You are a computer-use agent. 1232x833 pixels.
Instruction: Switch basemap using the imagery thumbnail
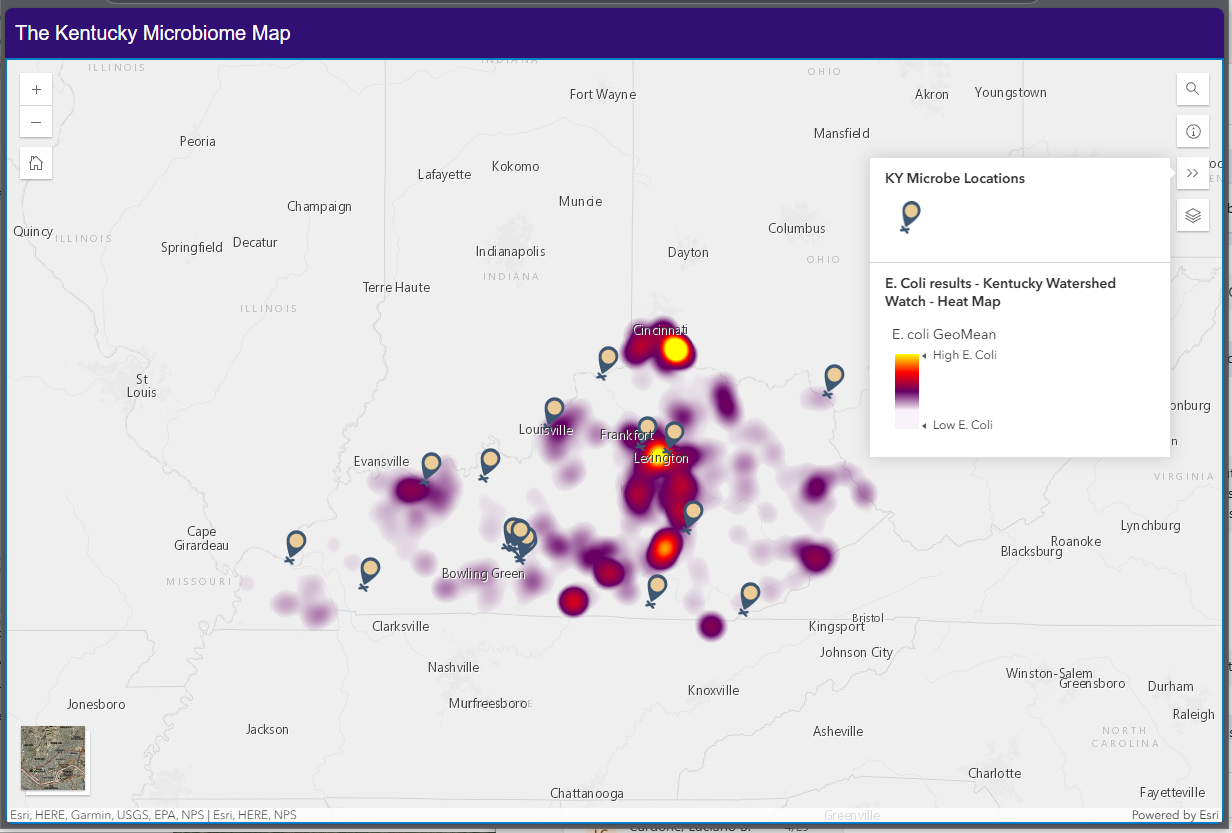tap(53, 759)
